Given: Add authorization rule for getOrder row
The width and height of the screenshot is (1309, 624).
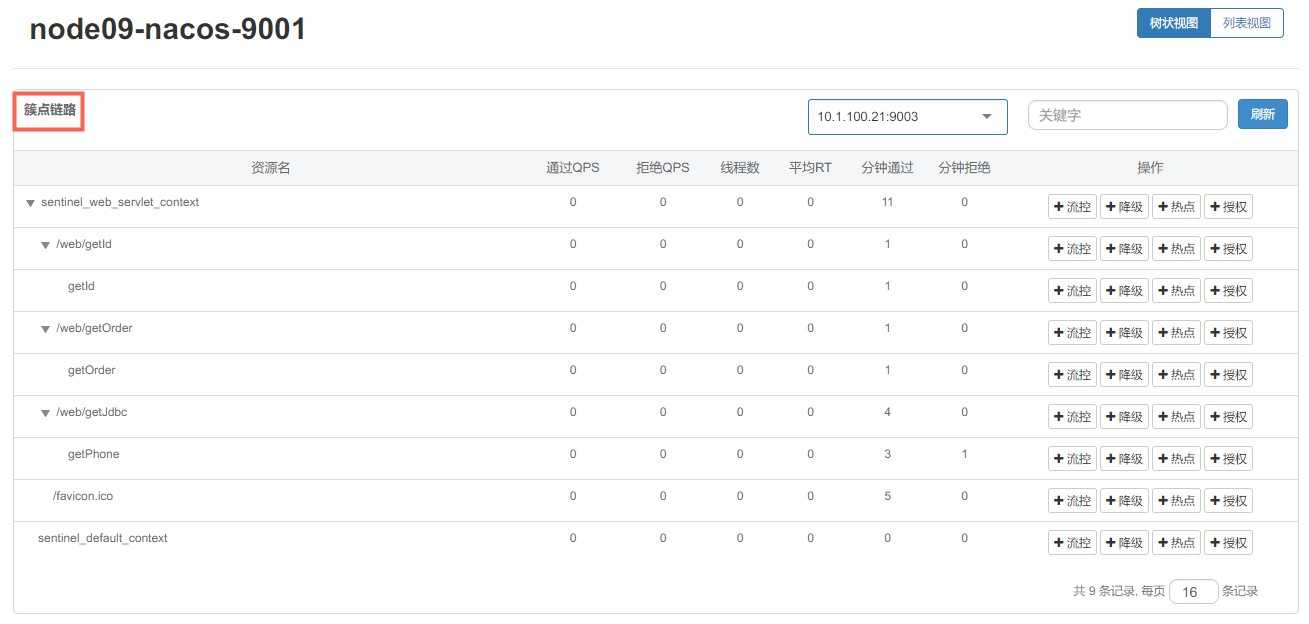Looking at the screenshot, I should tap(1228, 375).
